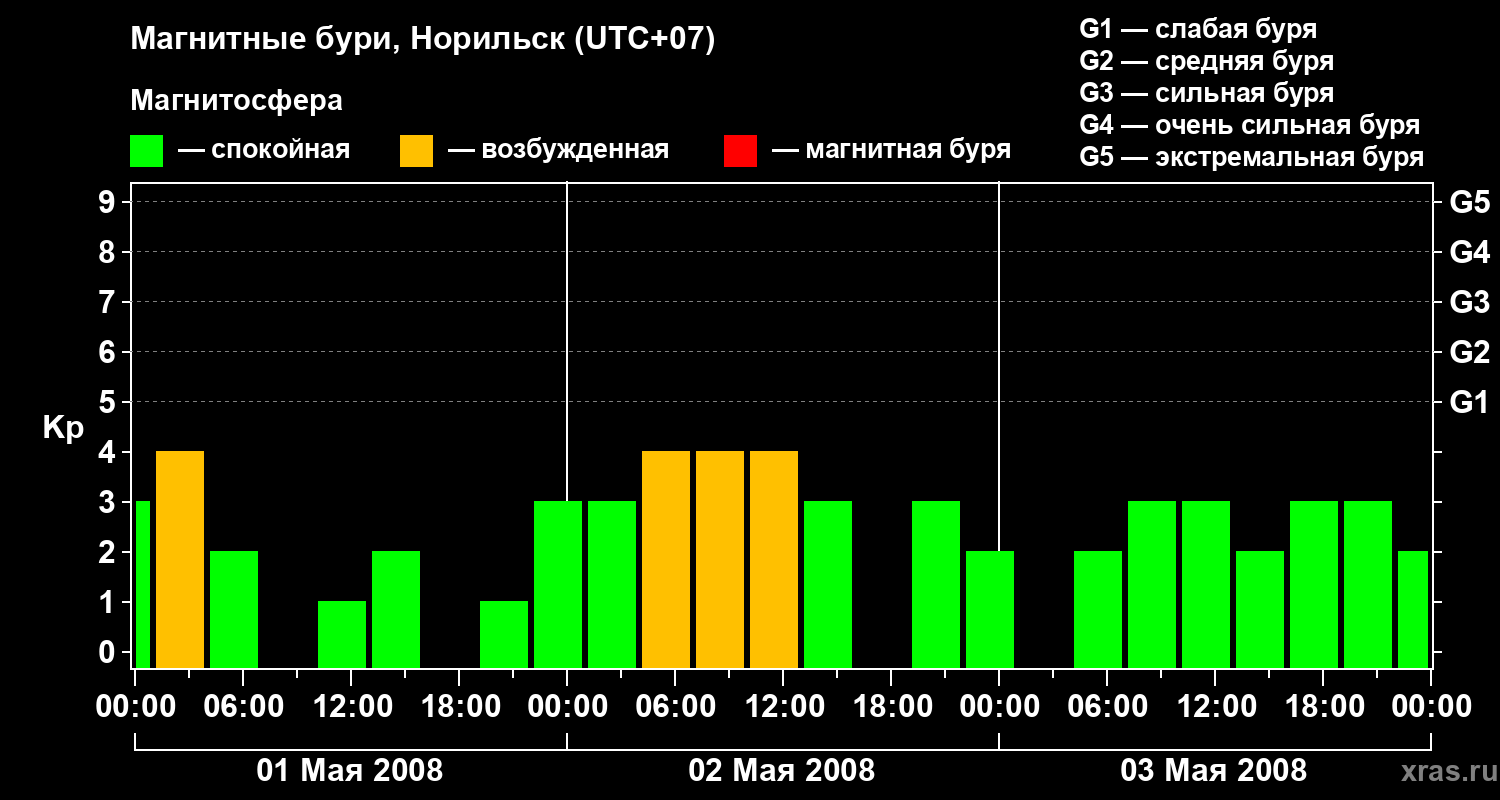This screenshot has height=800, width=1500.
Task: Click the 'Kp' axis label
Action: pyautogui.click(x=63, y=428)
